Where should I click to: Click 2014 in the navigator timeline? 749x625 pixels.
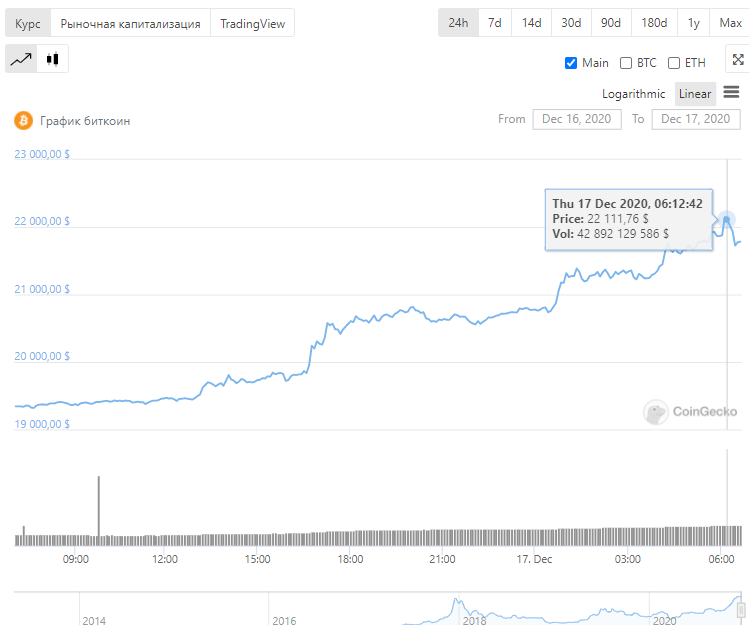point(94,620)
